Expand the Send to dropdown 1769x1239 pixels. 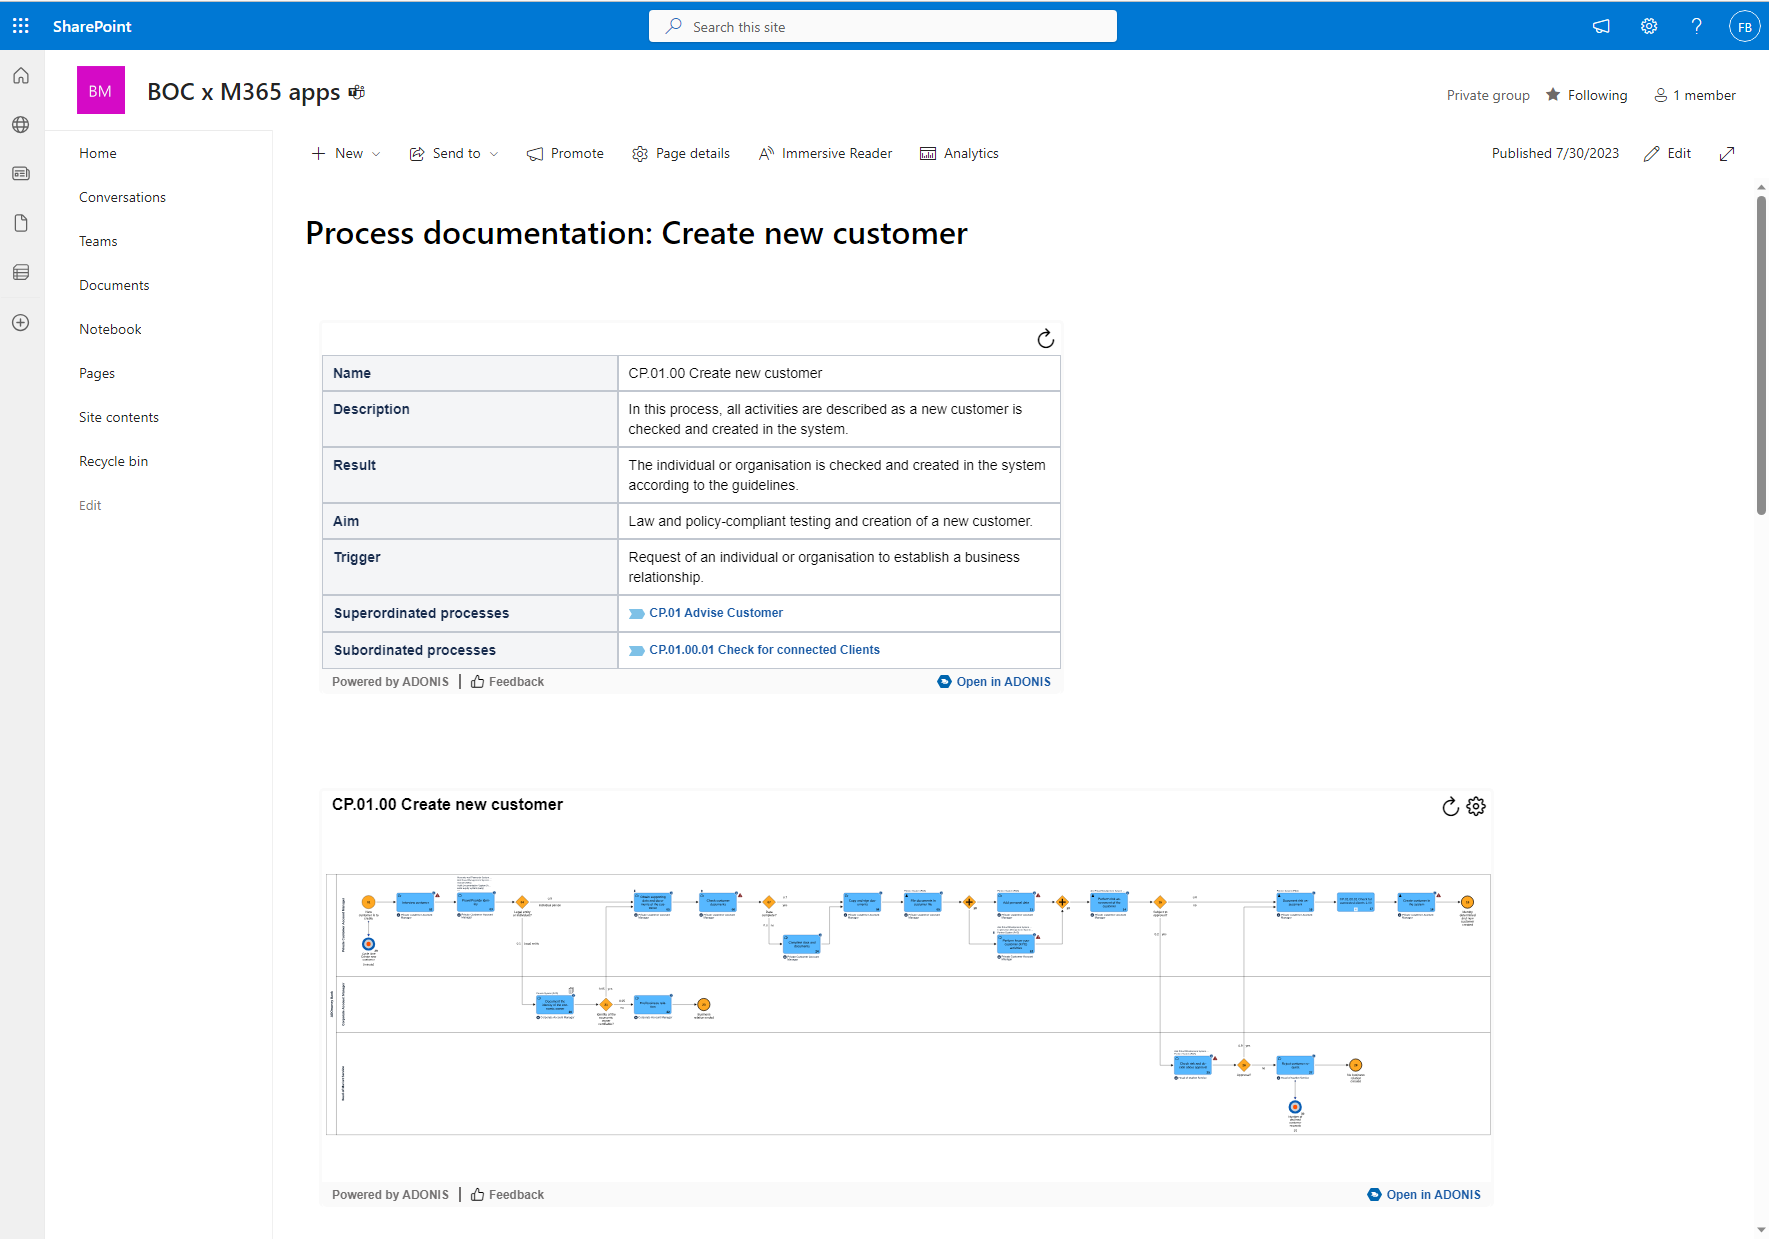(454, 153)
